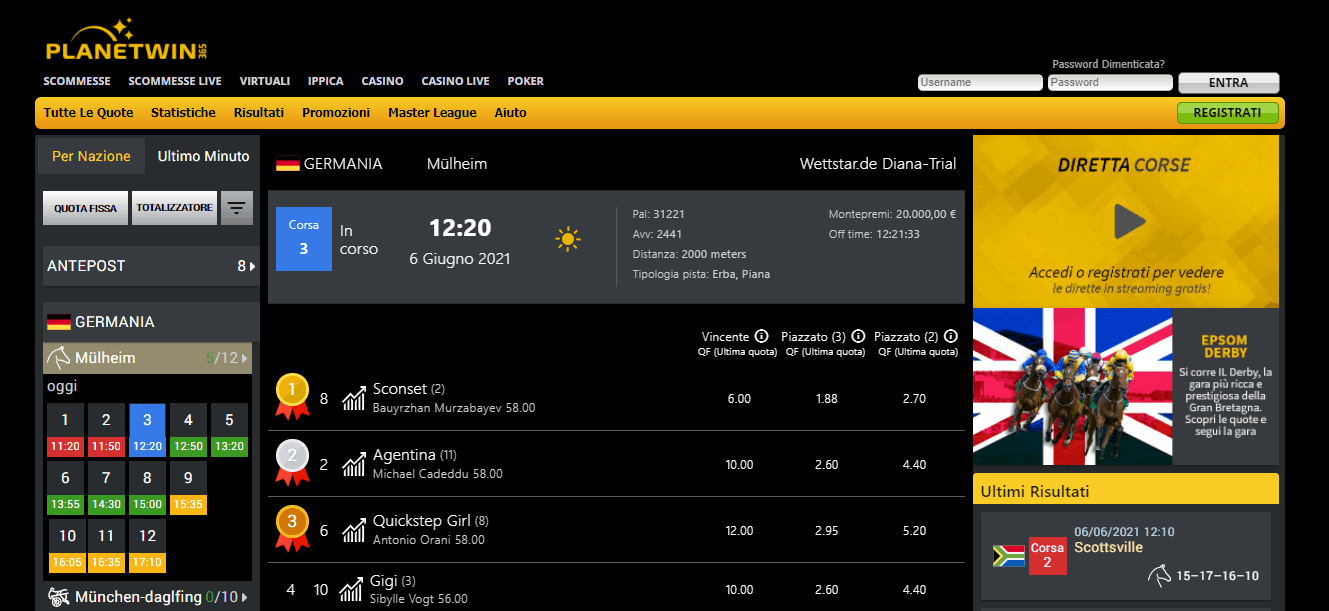The image size is (1329, 611).
Task: Open Quickstep Girl statistics chart icon
Action: click(x=353, y=530)
